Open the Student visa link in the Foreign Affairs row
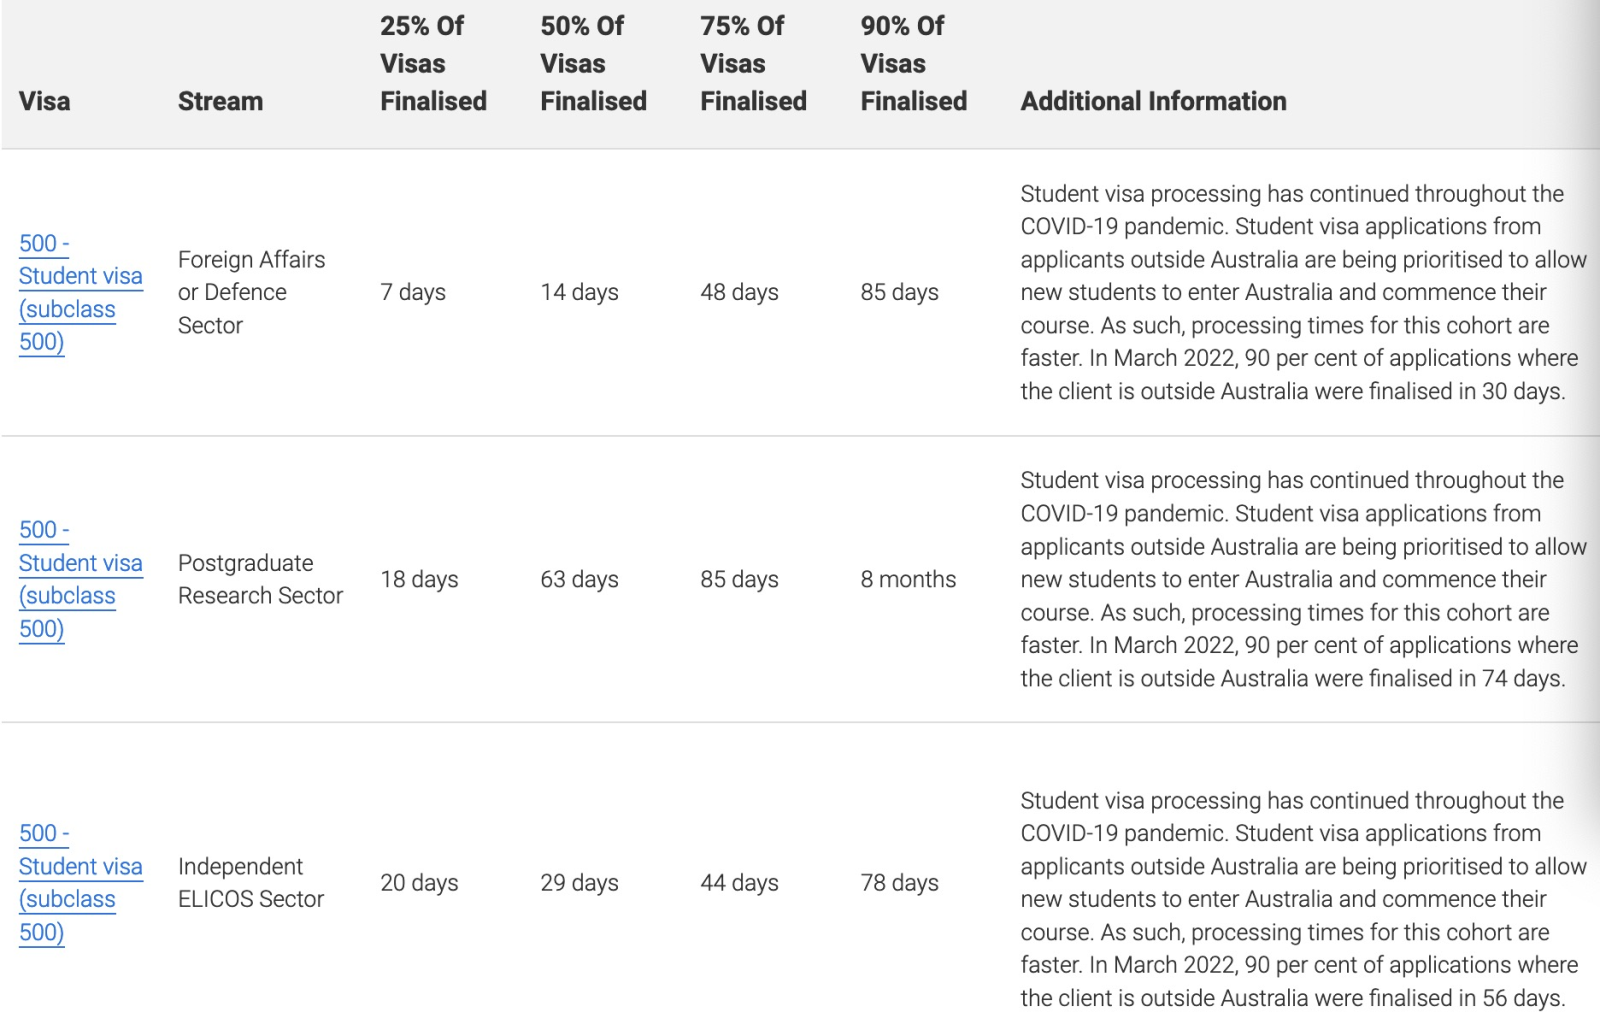This screenshot has height=1024, width=1600. pyautogui.click(x=80, y=277)
